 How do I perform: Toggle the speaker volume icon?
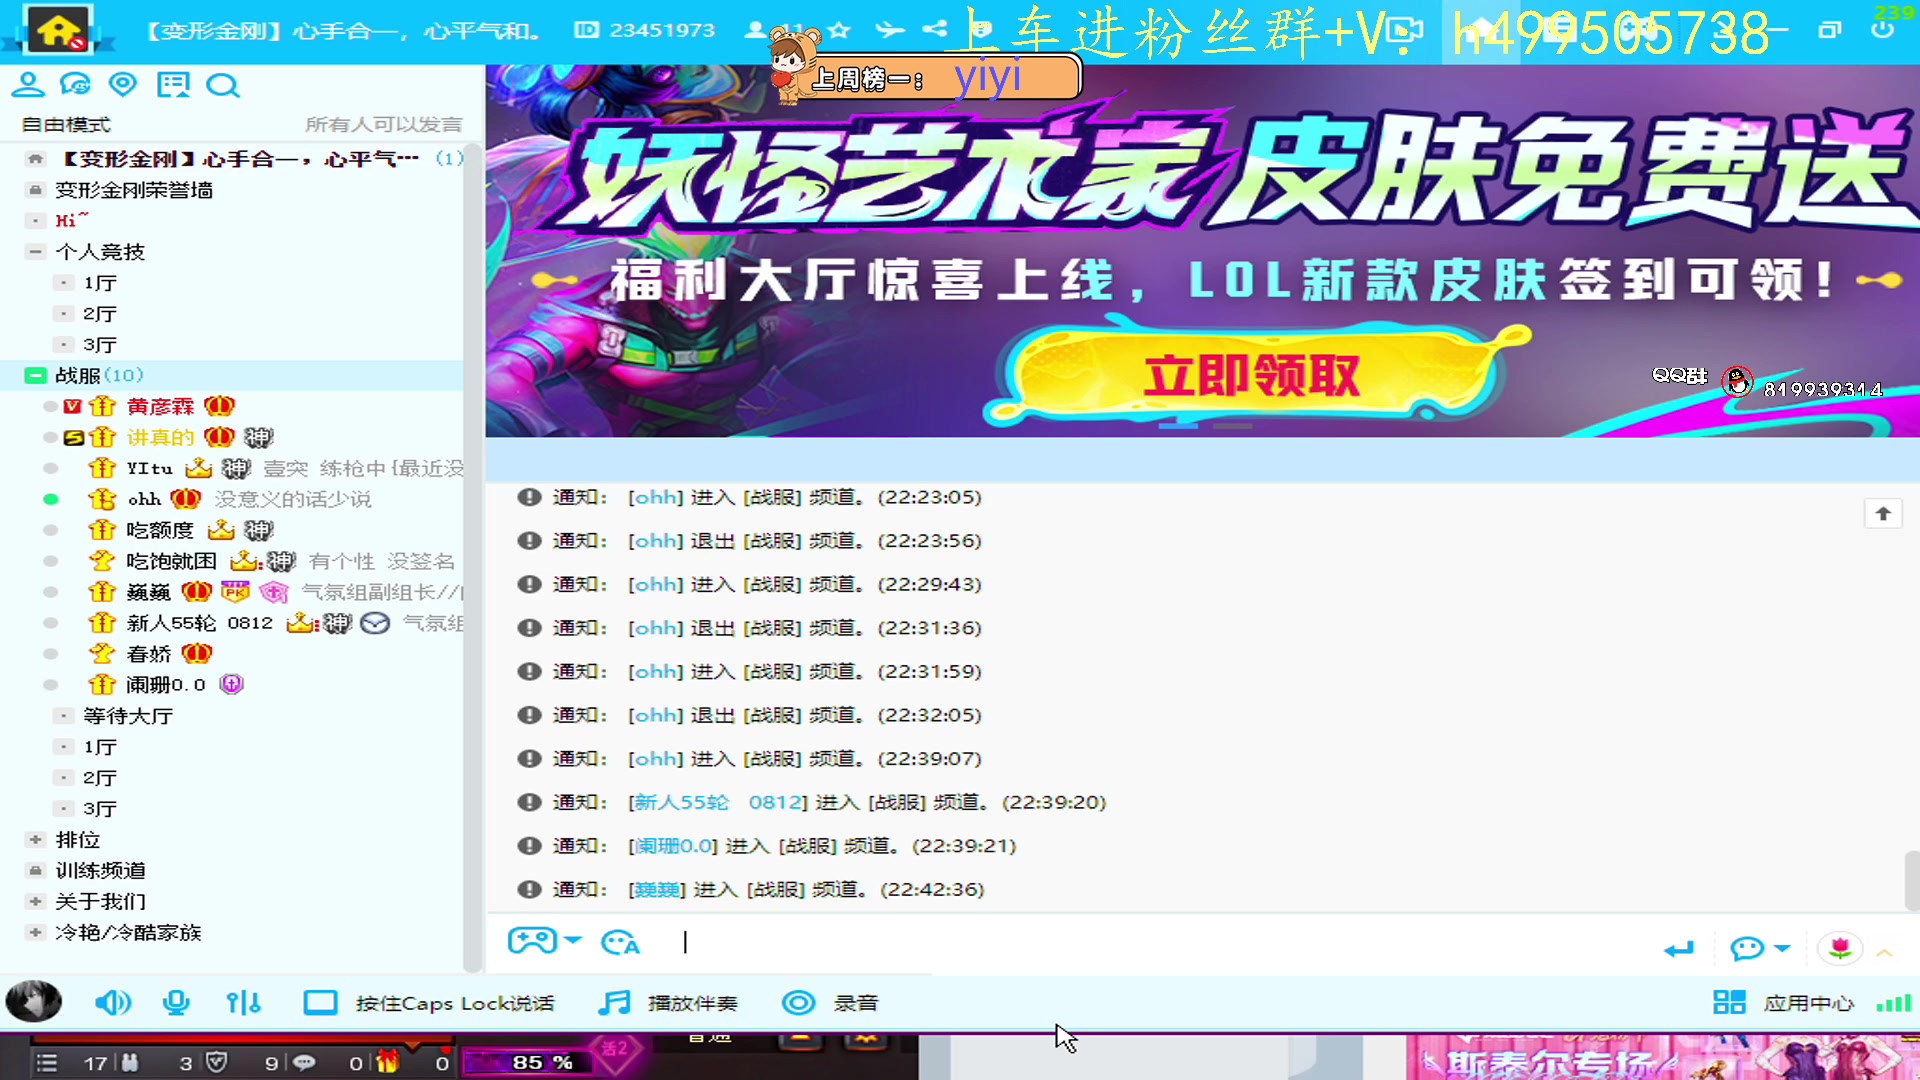click(x=112, y=1002)
